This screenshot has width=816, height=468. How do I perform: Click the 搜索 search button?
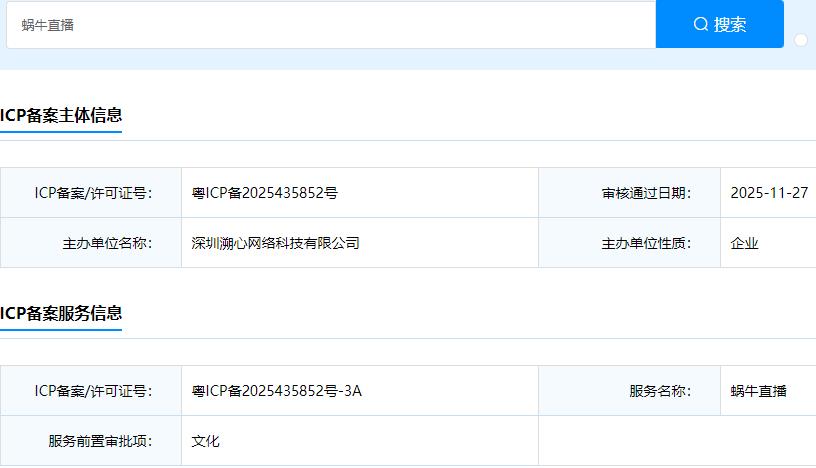point(720,25)
